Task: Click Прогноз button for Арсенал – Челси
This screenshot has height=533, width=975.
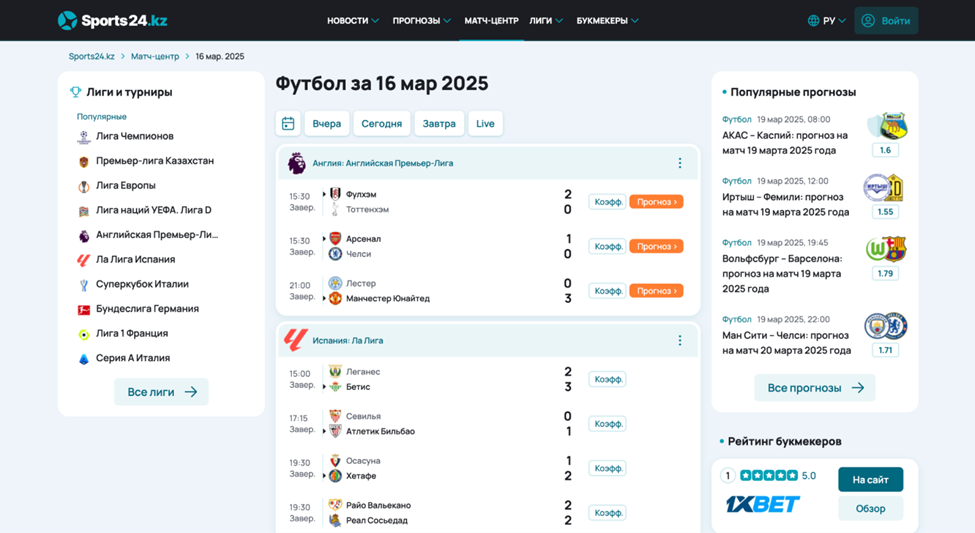Action: pyautogui.click(x=656, y=246)
